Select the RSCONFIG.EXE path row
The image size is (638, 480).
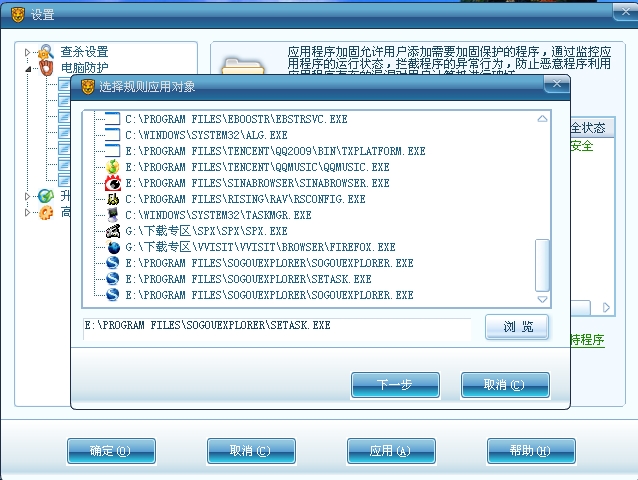(x=245, y=199)
